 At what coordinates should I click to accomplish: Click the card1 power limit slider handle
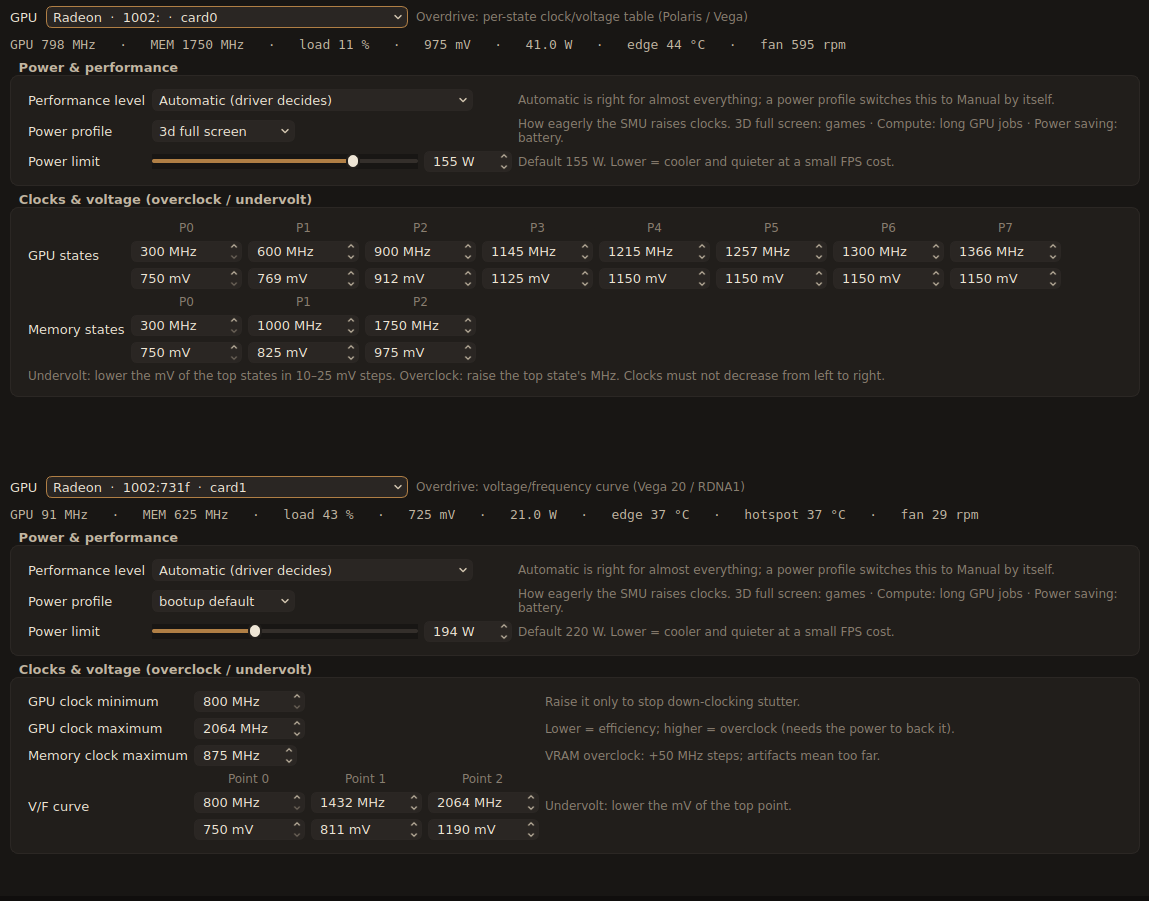pyautogui.click(x=255, y=631)
